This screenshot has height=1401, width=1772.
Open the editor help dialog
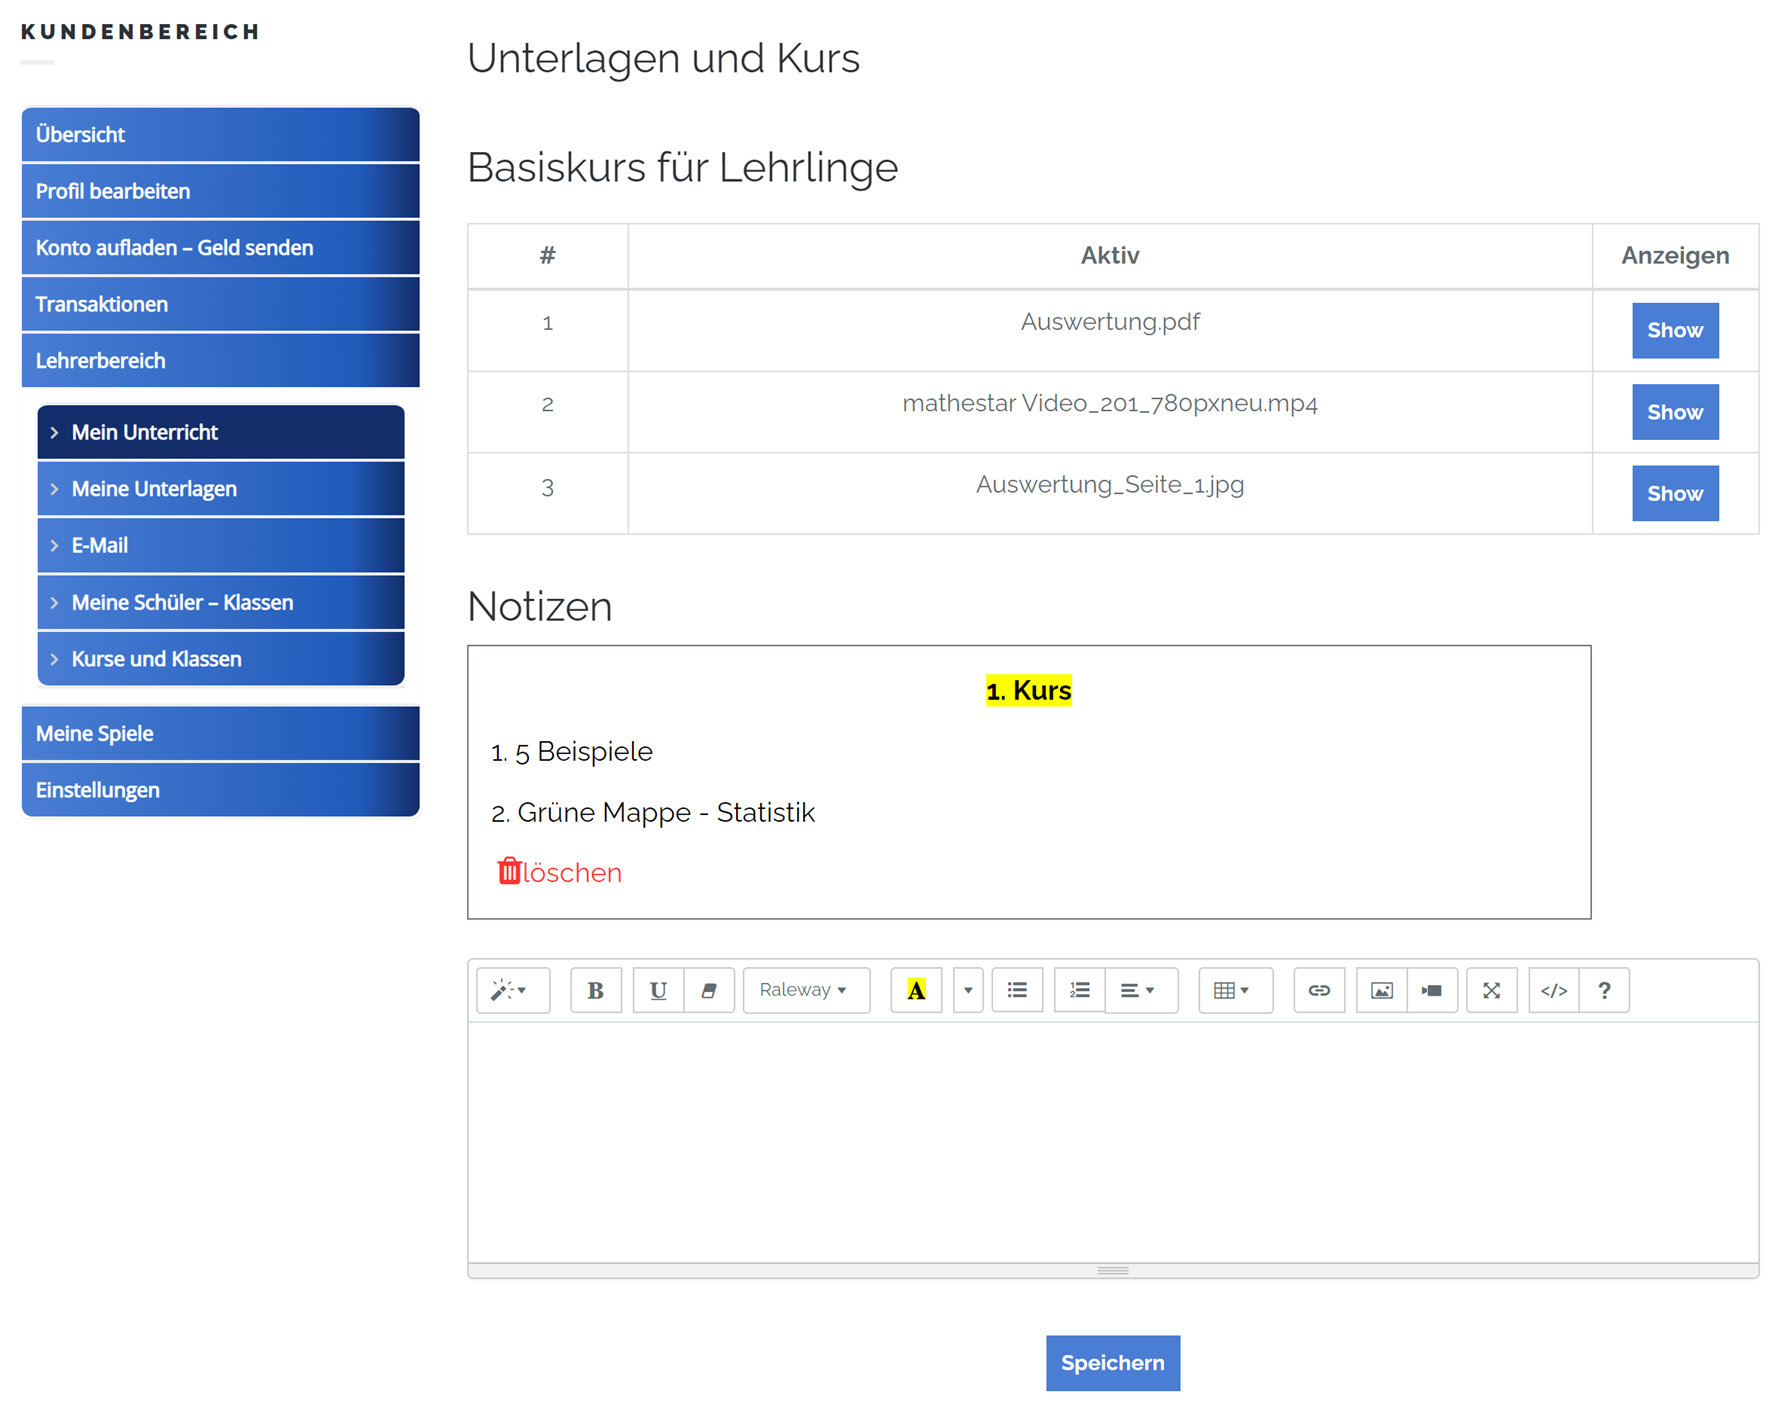[x=1604, y=990]
